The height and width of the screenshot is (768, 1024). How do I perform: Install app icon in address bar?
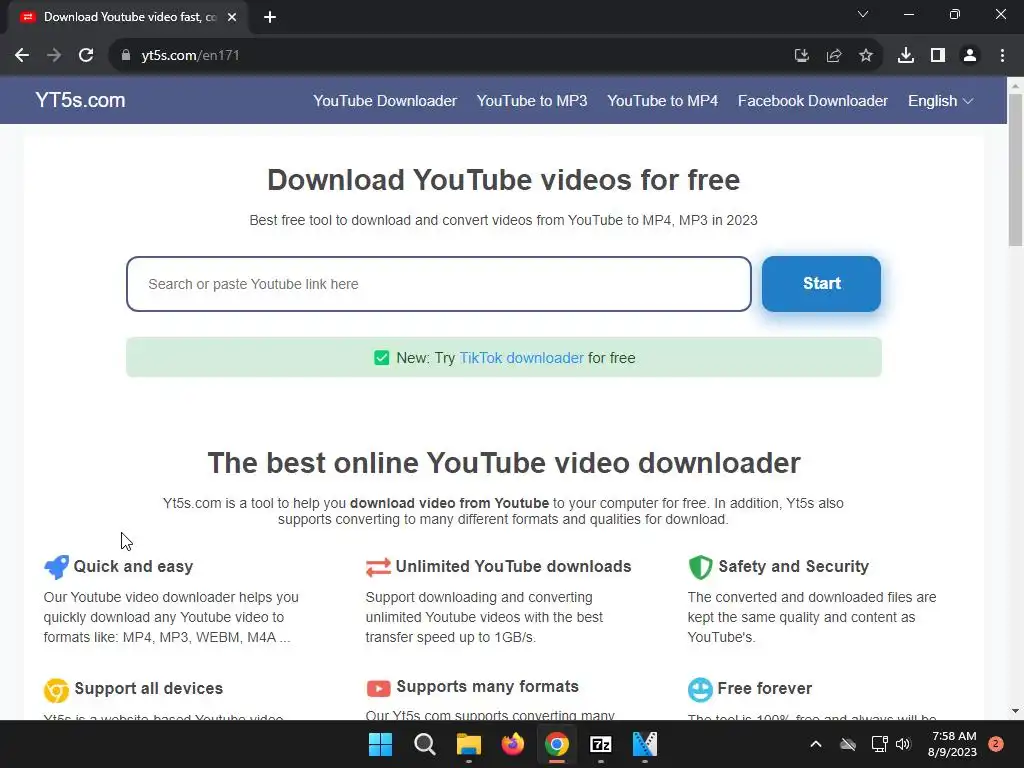(x=802, y=56)
